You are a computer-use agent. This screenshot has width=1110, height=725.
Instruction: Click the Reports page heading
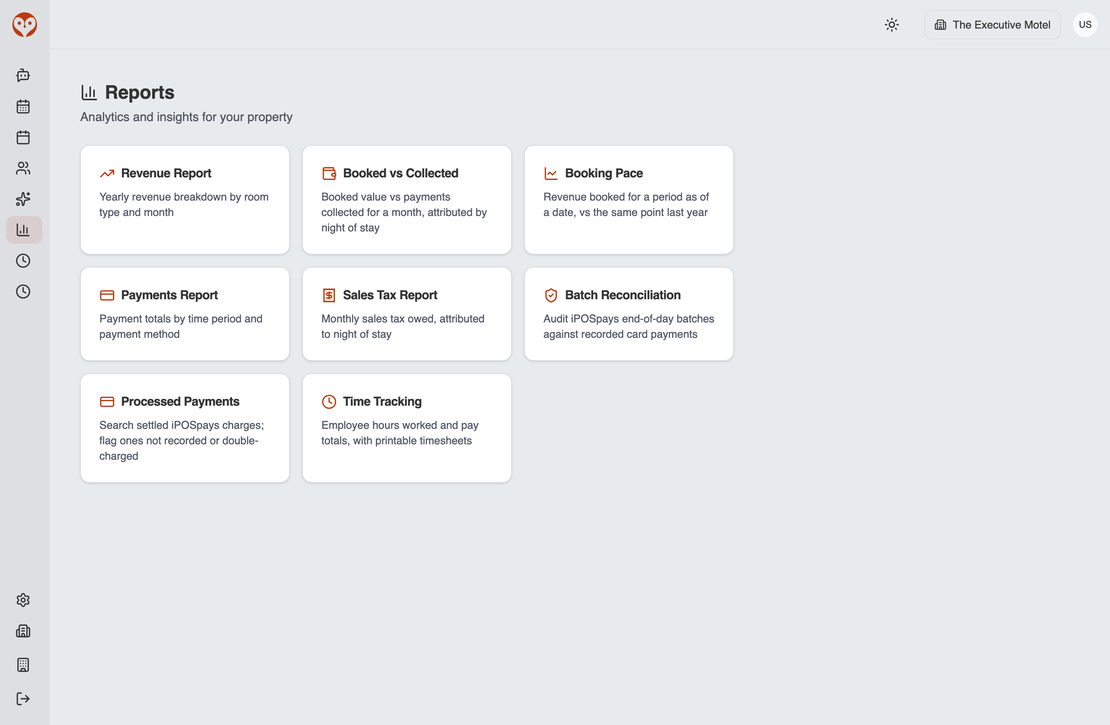139,93
